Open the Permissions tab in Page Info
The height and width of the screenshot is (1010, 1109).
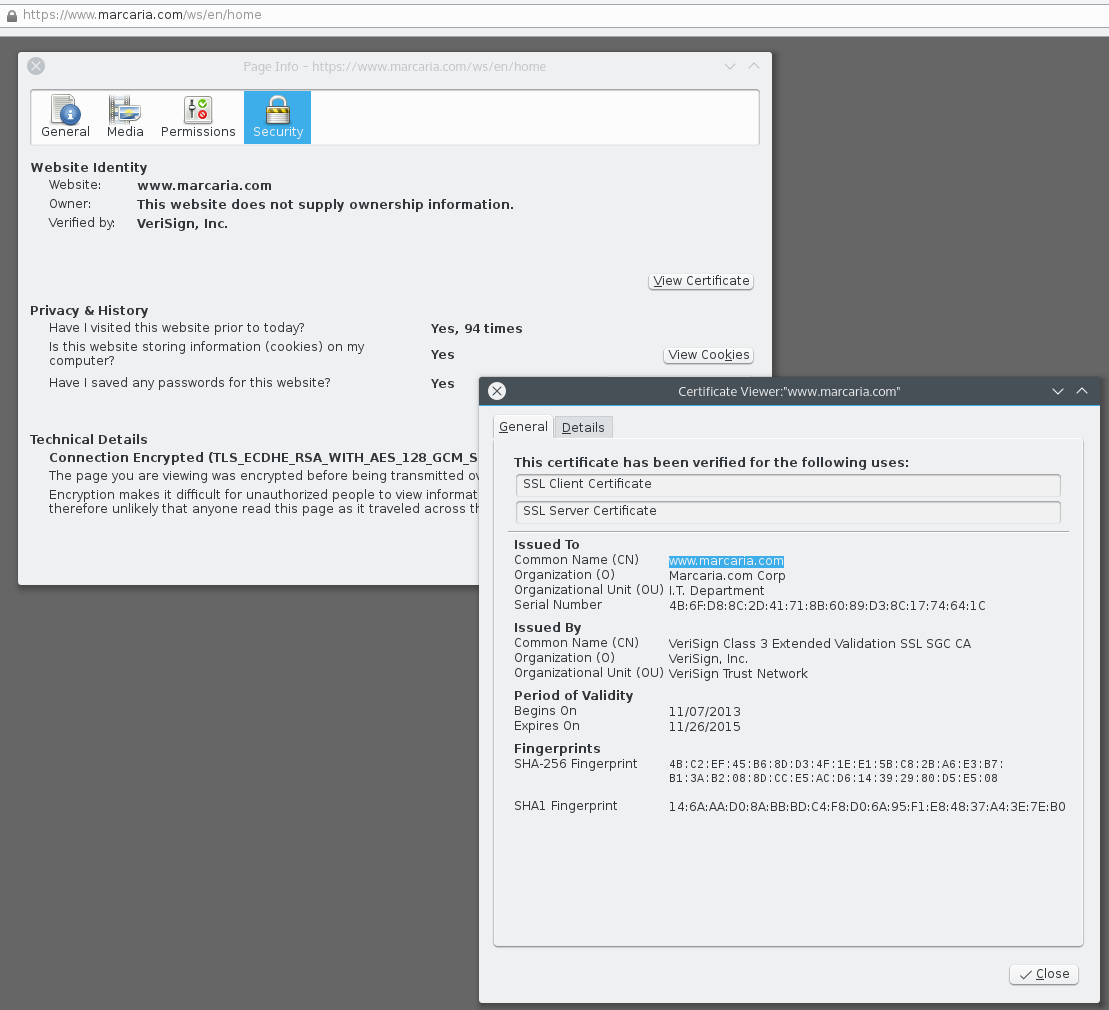(x=198, y=117)
